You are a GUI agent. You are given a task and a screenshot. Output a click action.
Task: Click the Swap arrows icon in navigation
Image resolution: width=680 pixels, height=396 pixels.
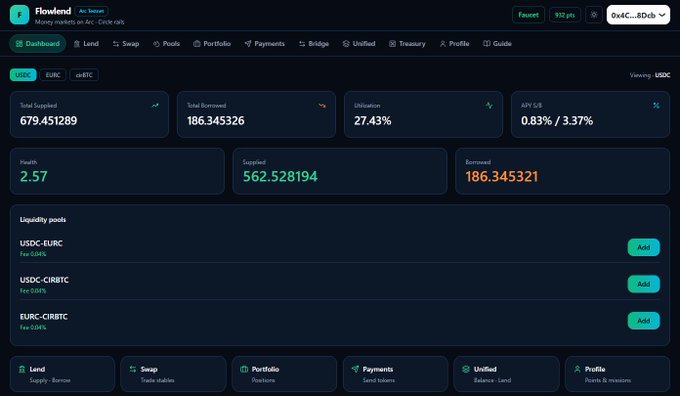coord(116,44)
